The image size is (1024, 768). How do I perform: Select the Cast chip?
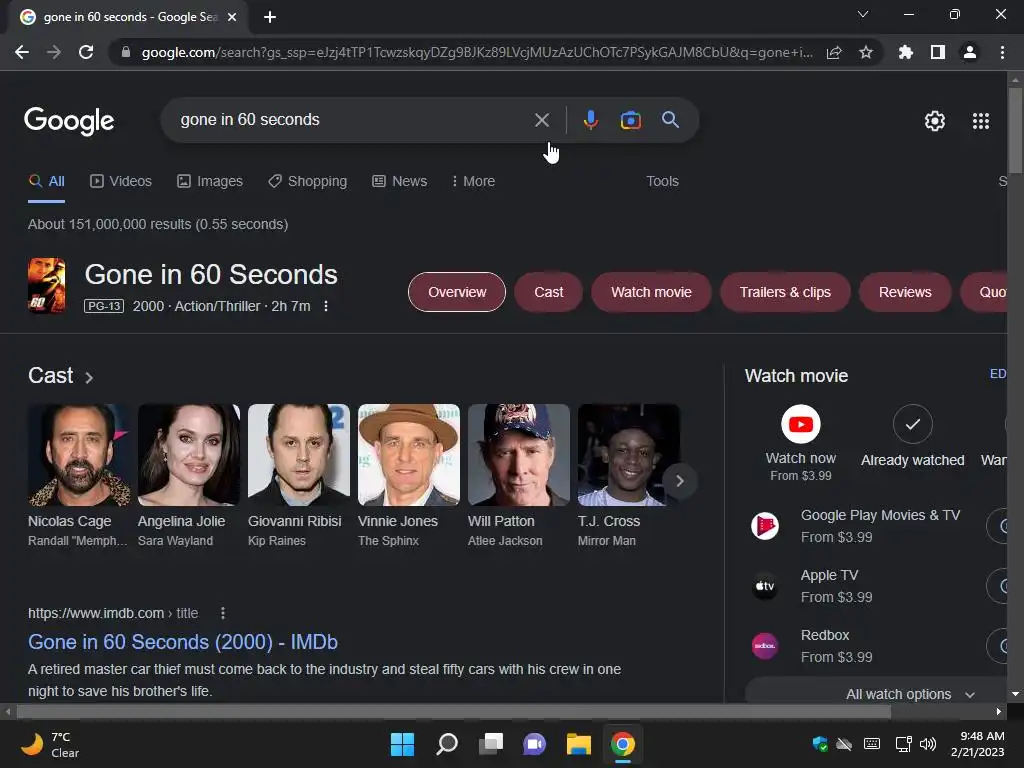[549, 292]
